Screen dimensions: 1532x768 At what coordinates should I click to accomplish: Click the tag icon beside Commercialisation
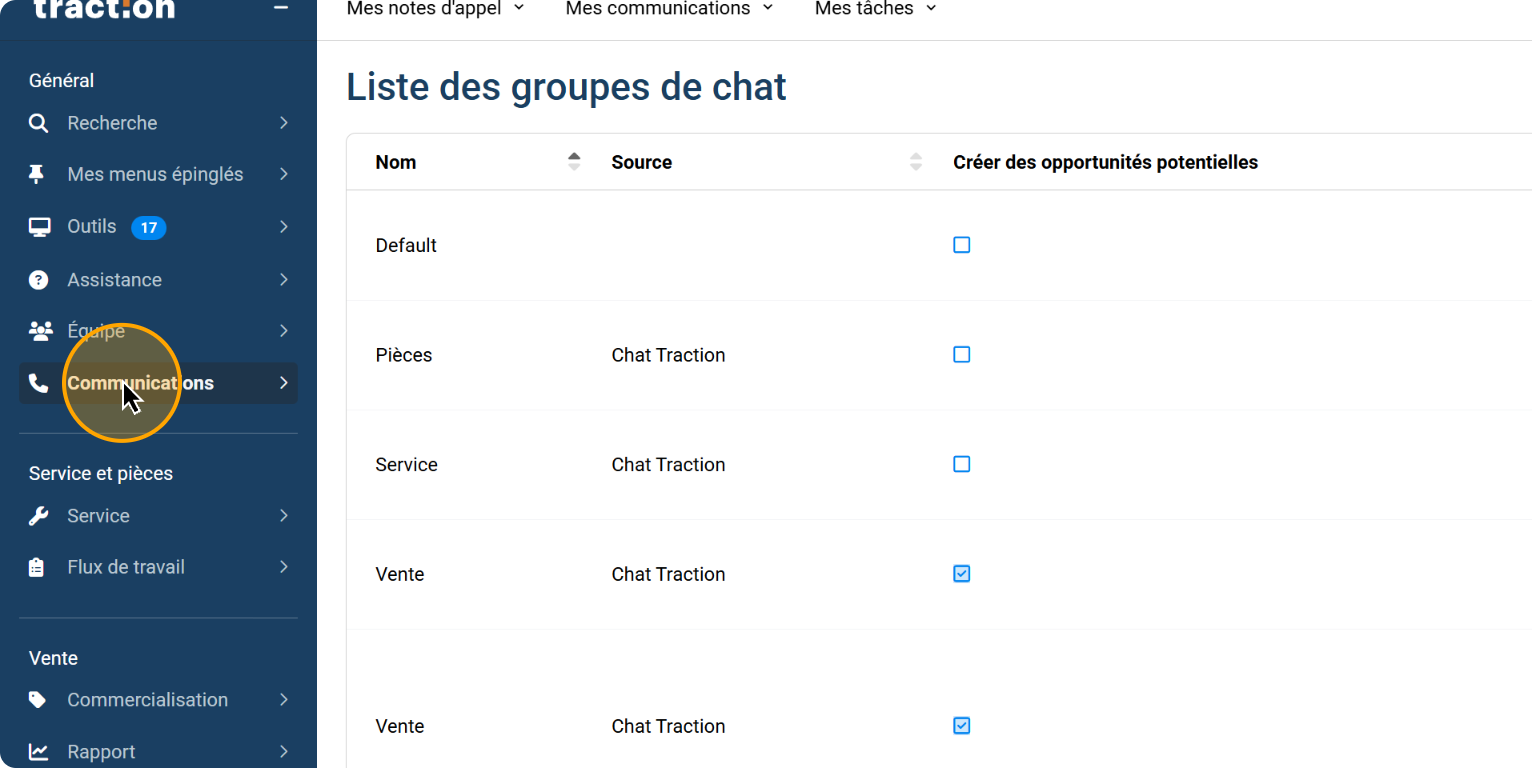tap(38, 700)
